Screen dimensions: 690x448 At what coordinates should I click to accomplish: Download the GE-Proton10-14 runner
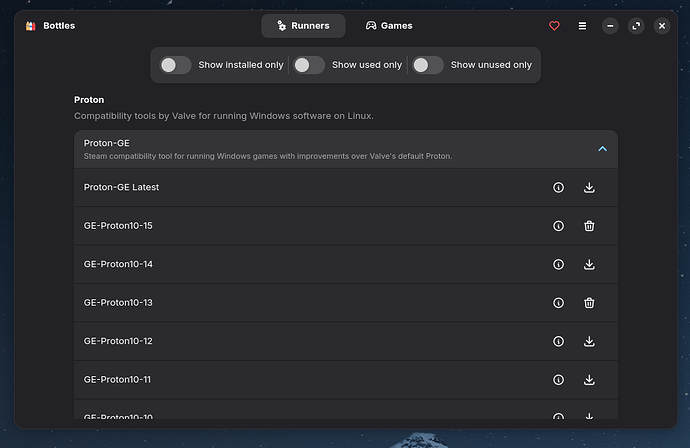(x=589, y=264)
